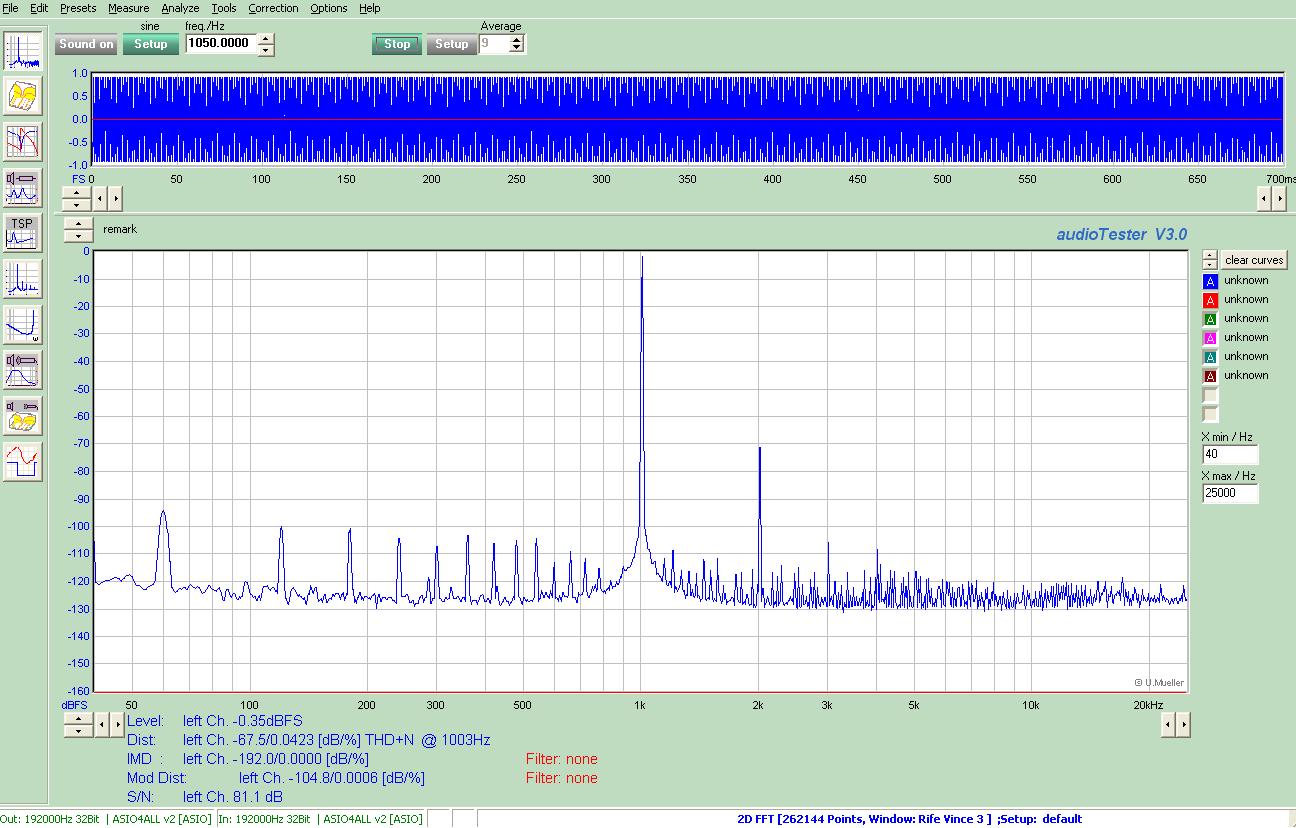
Task: Click waveform vertical scale up arrow
Action: tap(77, 192)
